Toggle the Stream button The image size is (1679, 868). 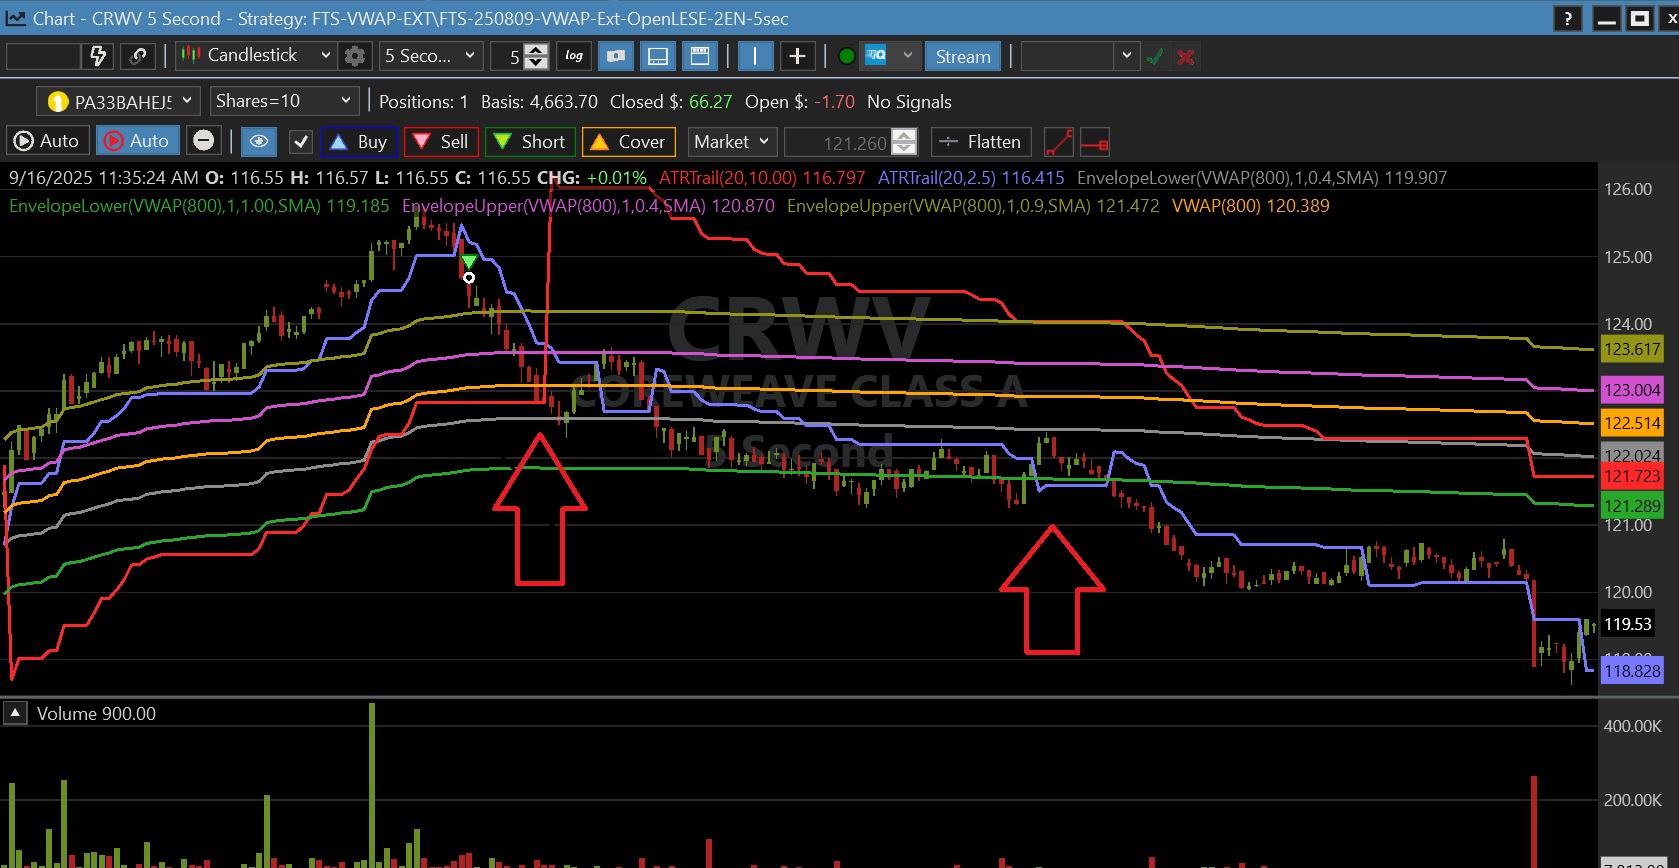(x=963, y=56)
